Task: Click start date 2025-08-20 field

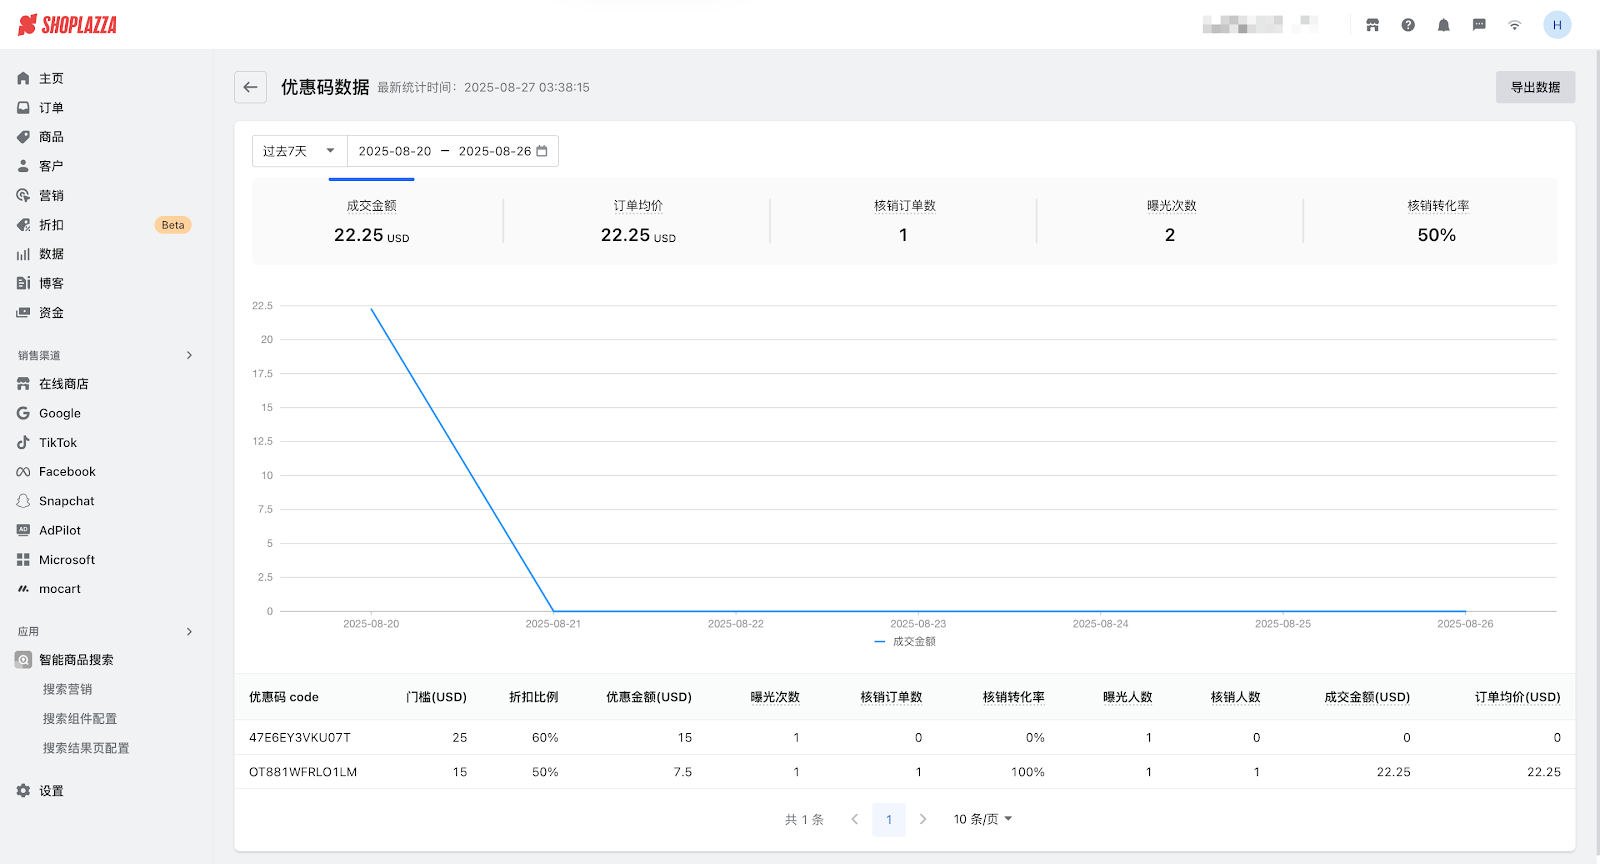Action: pos(395,151)
